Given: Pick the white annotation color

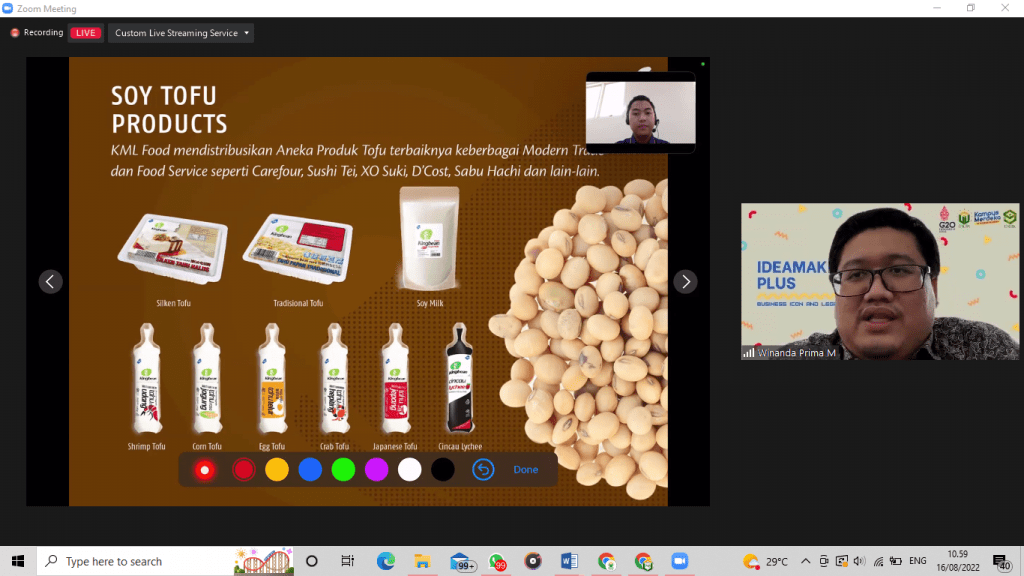Looking at the screenshot, I should 409,470.
